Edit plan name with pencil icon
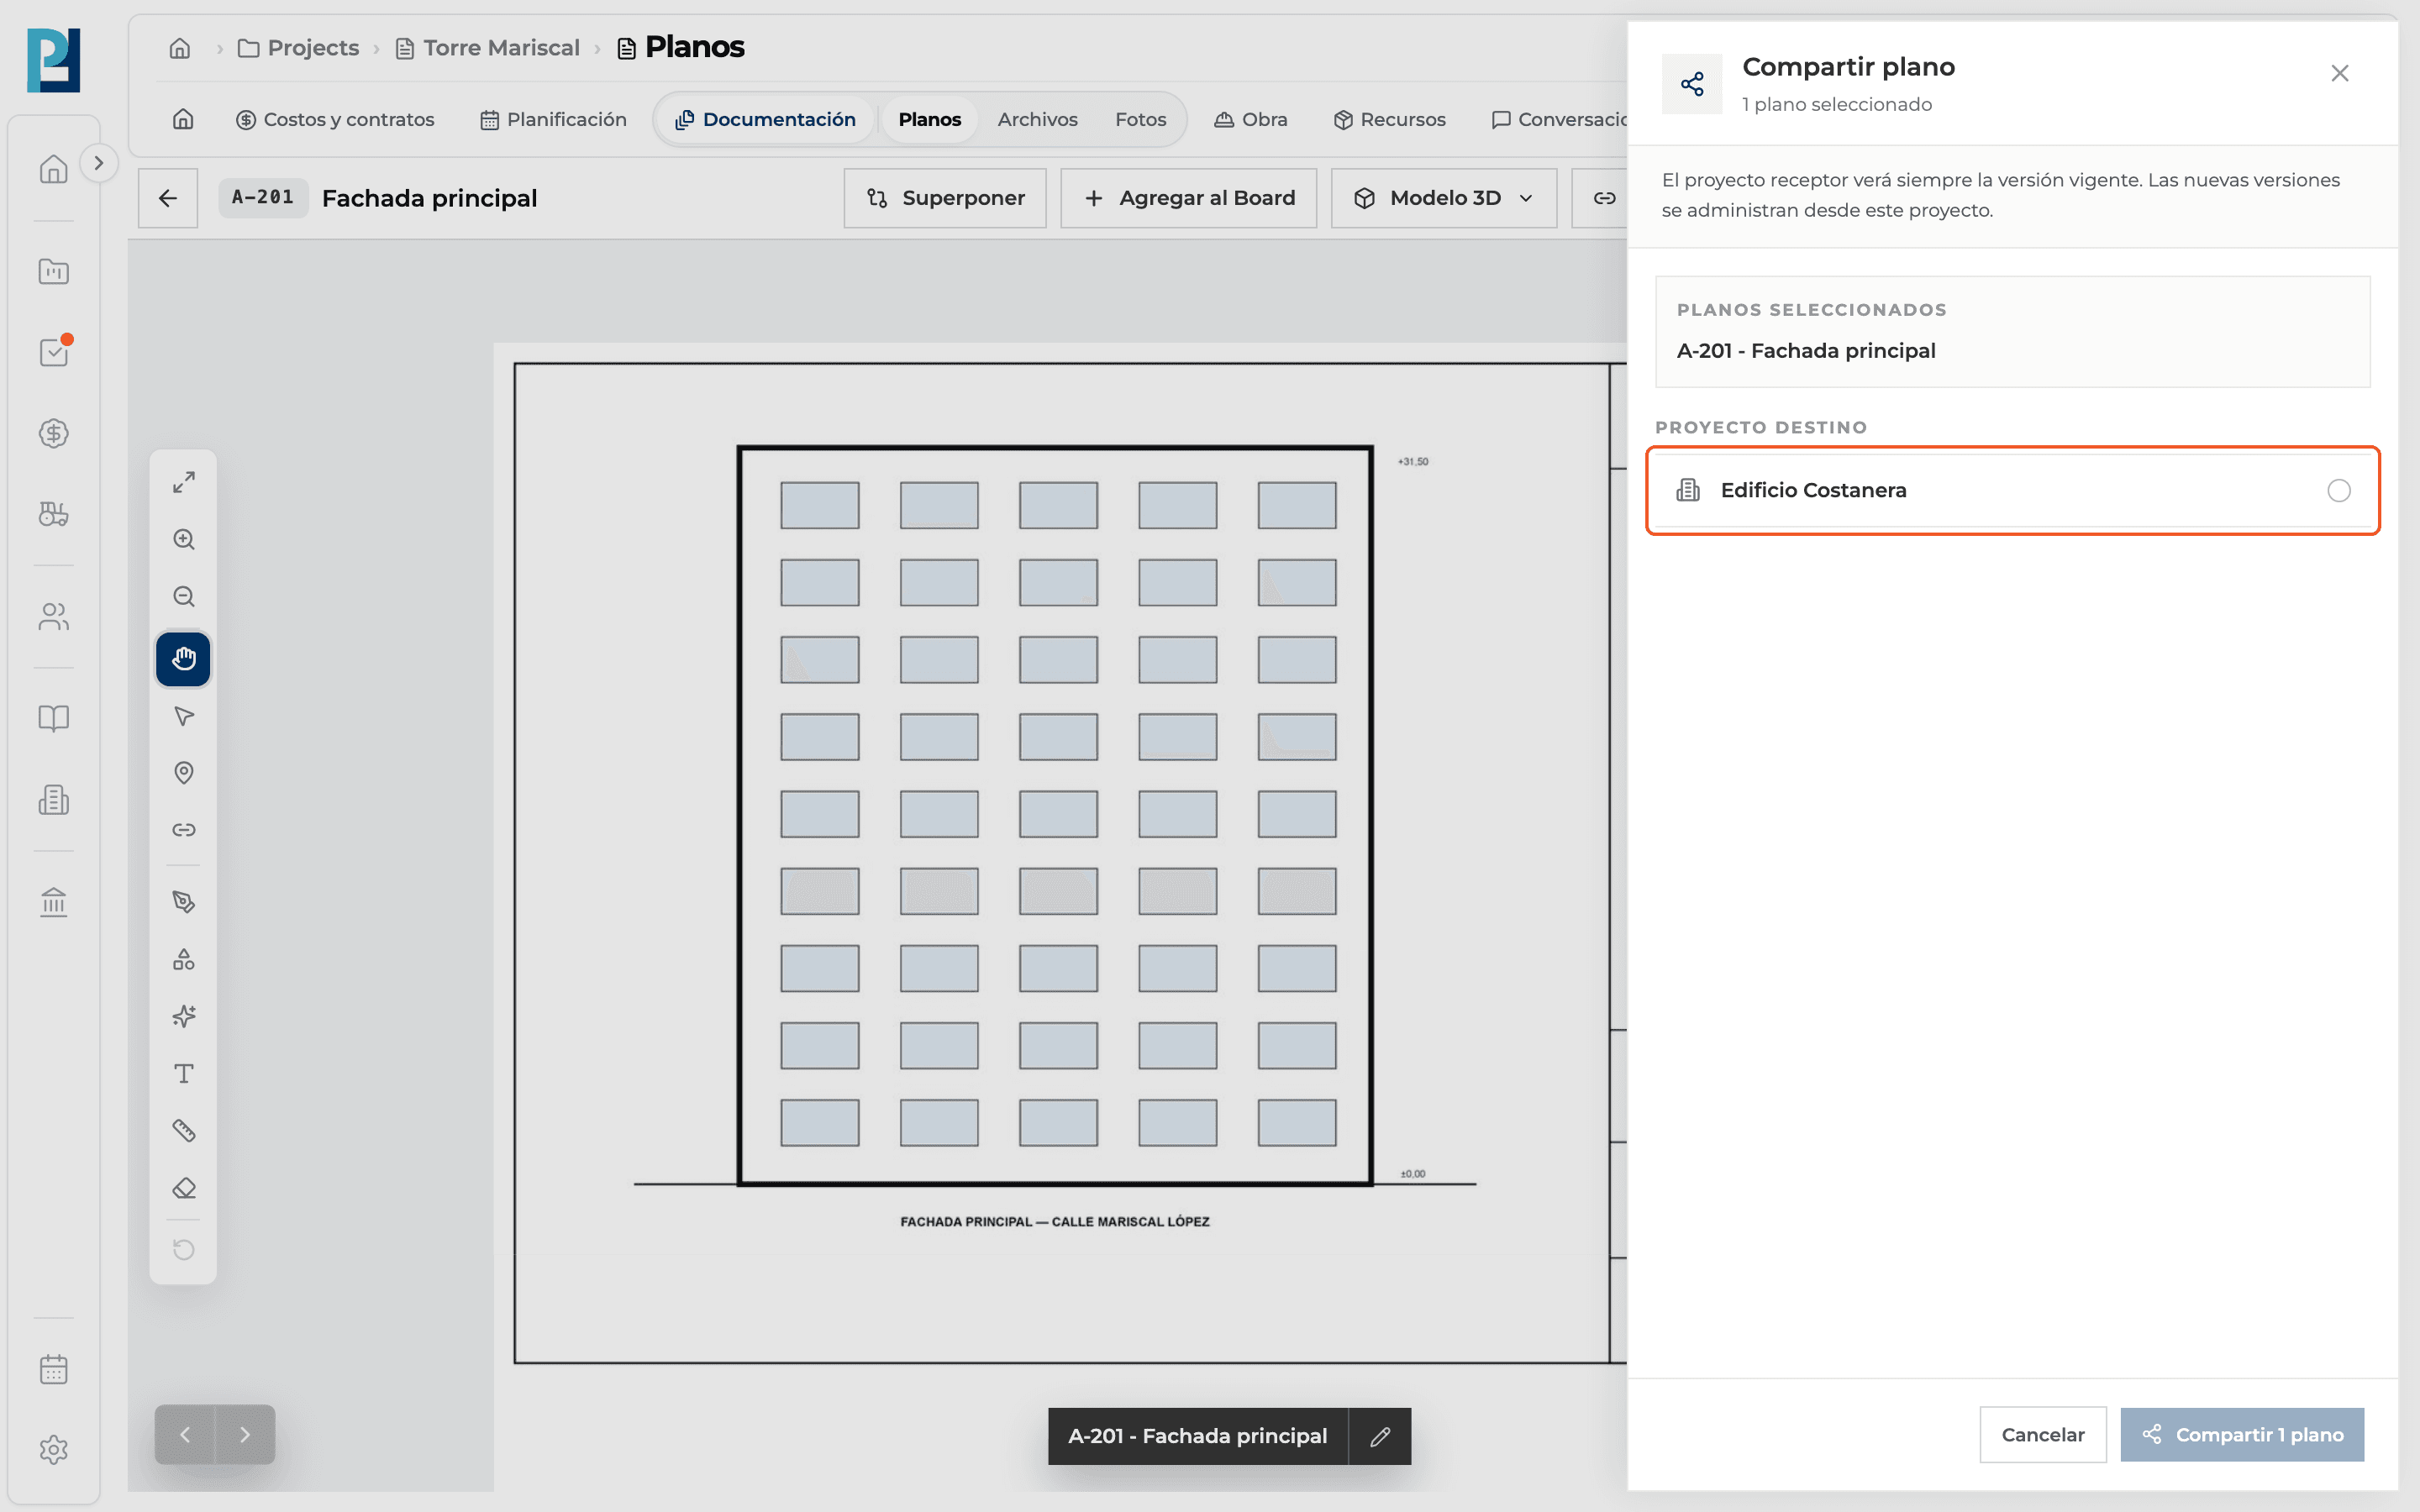This screenshot has height=1512, width=2420. [x=1380, y=1437]
